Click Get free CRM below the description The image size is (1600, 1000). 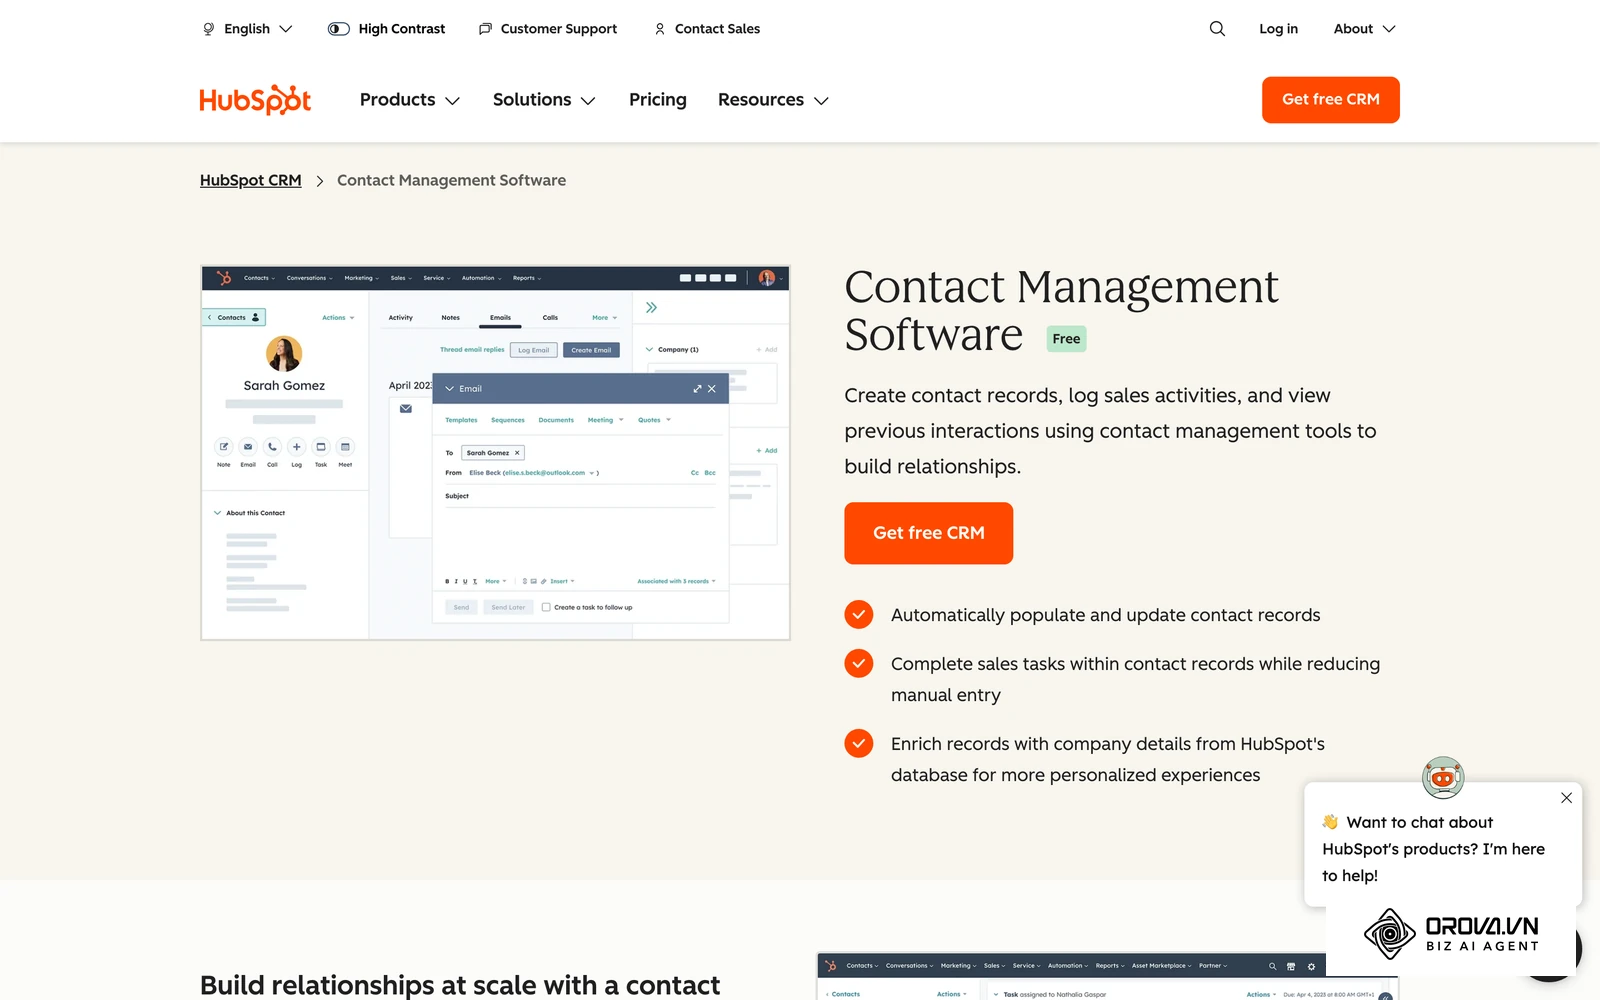tap(928, 533)
